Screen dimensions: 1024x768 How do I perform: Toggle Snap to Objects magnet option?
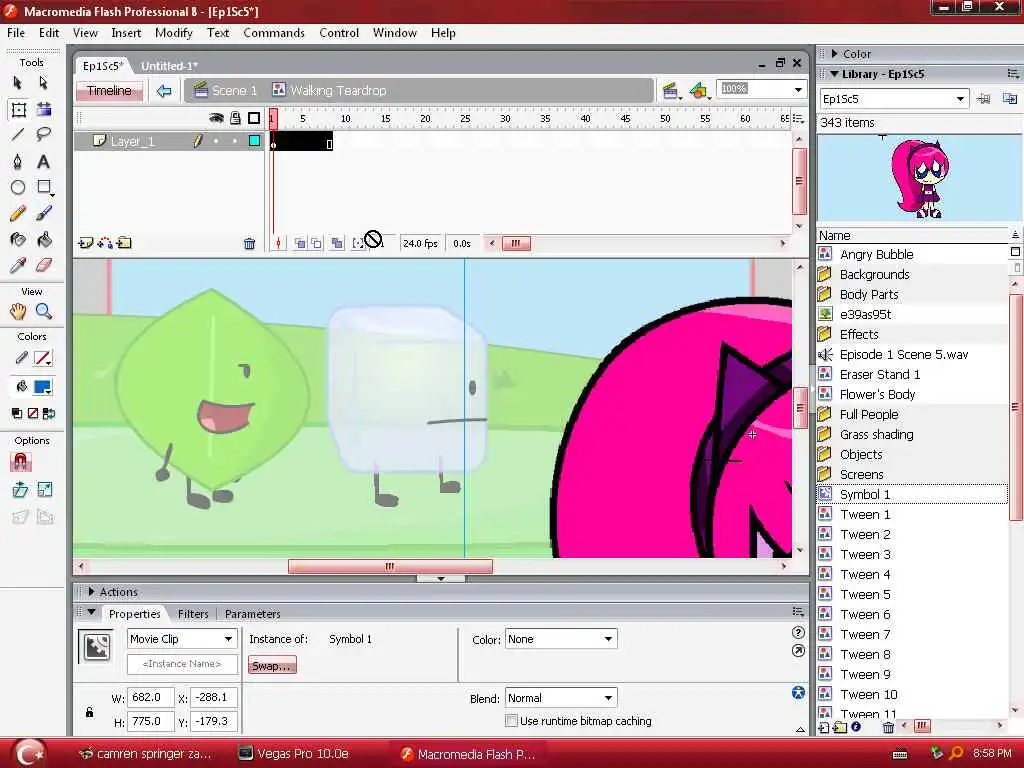click(x=21, y=462)
